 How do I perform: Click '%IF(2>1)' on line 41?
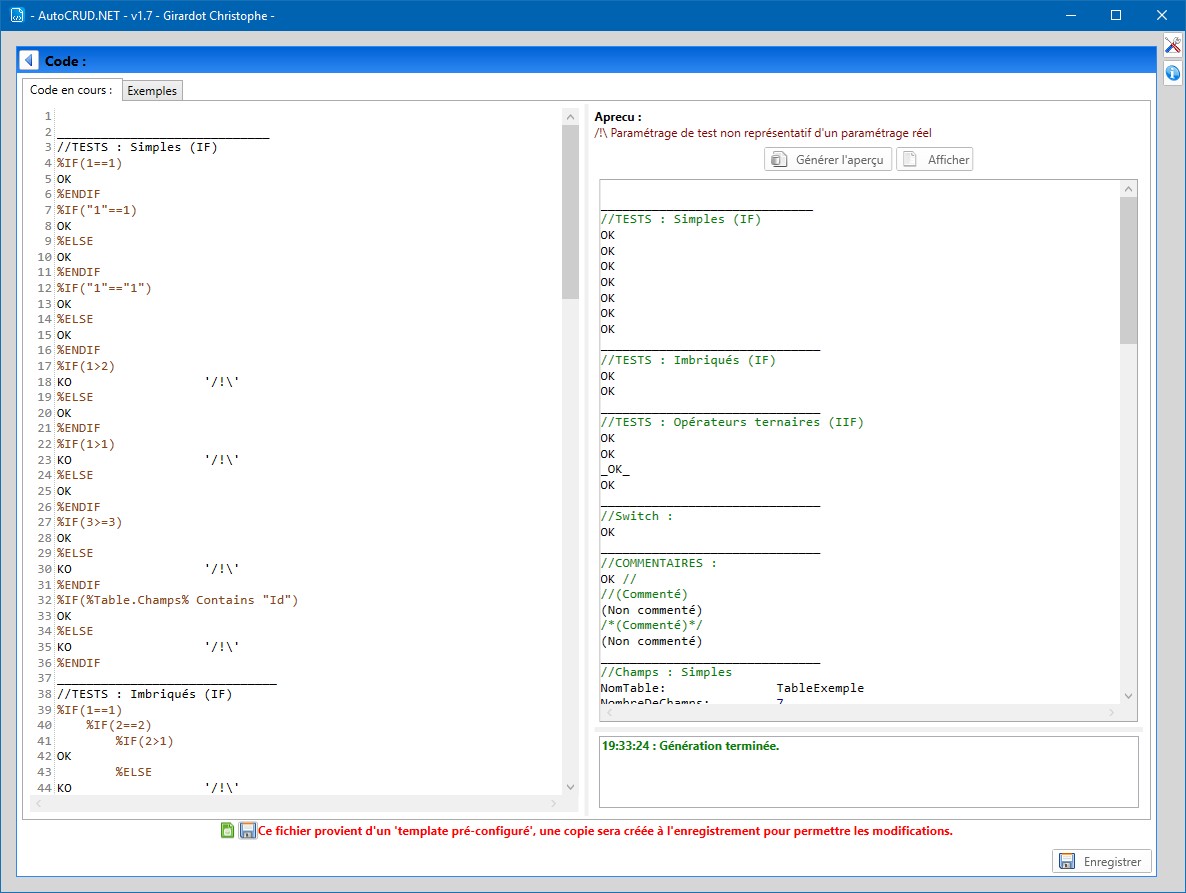tap(144, 741)
